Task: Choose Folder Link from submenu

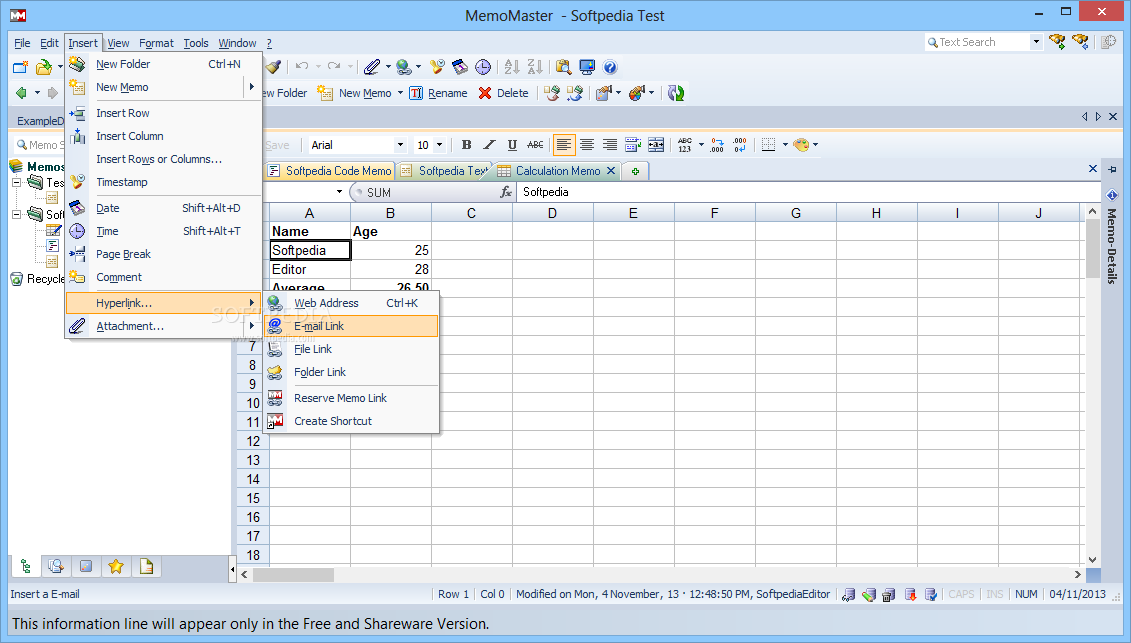Action: click(x=351, y=372)
